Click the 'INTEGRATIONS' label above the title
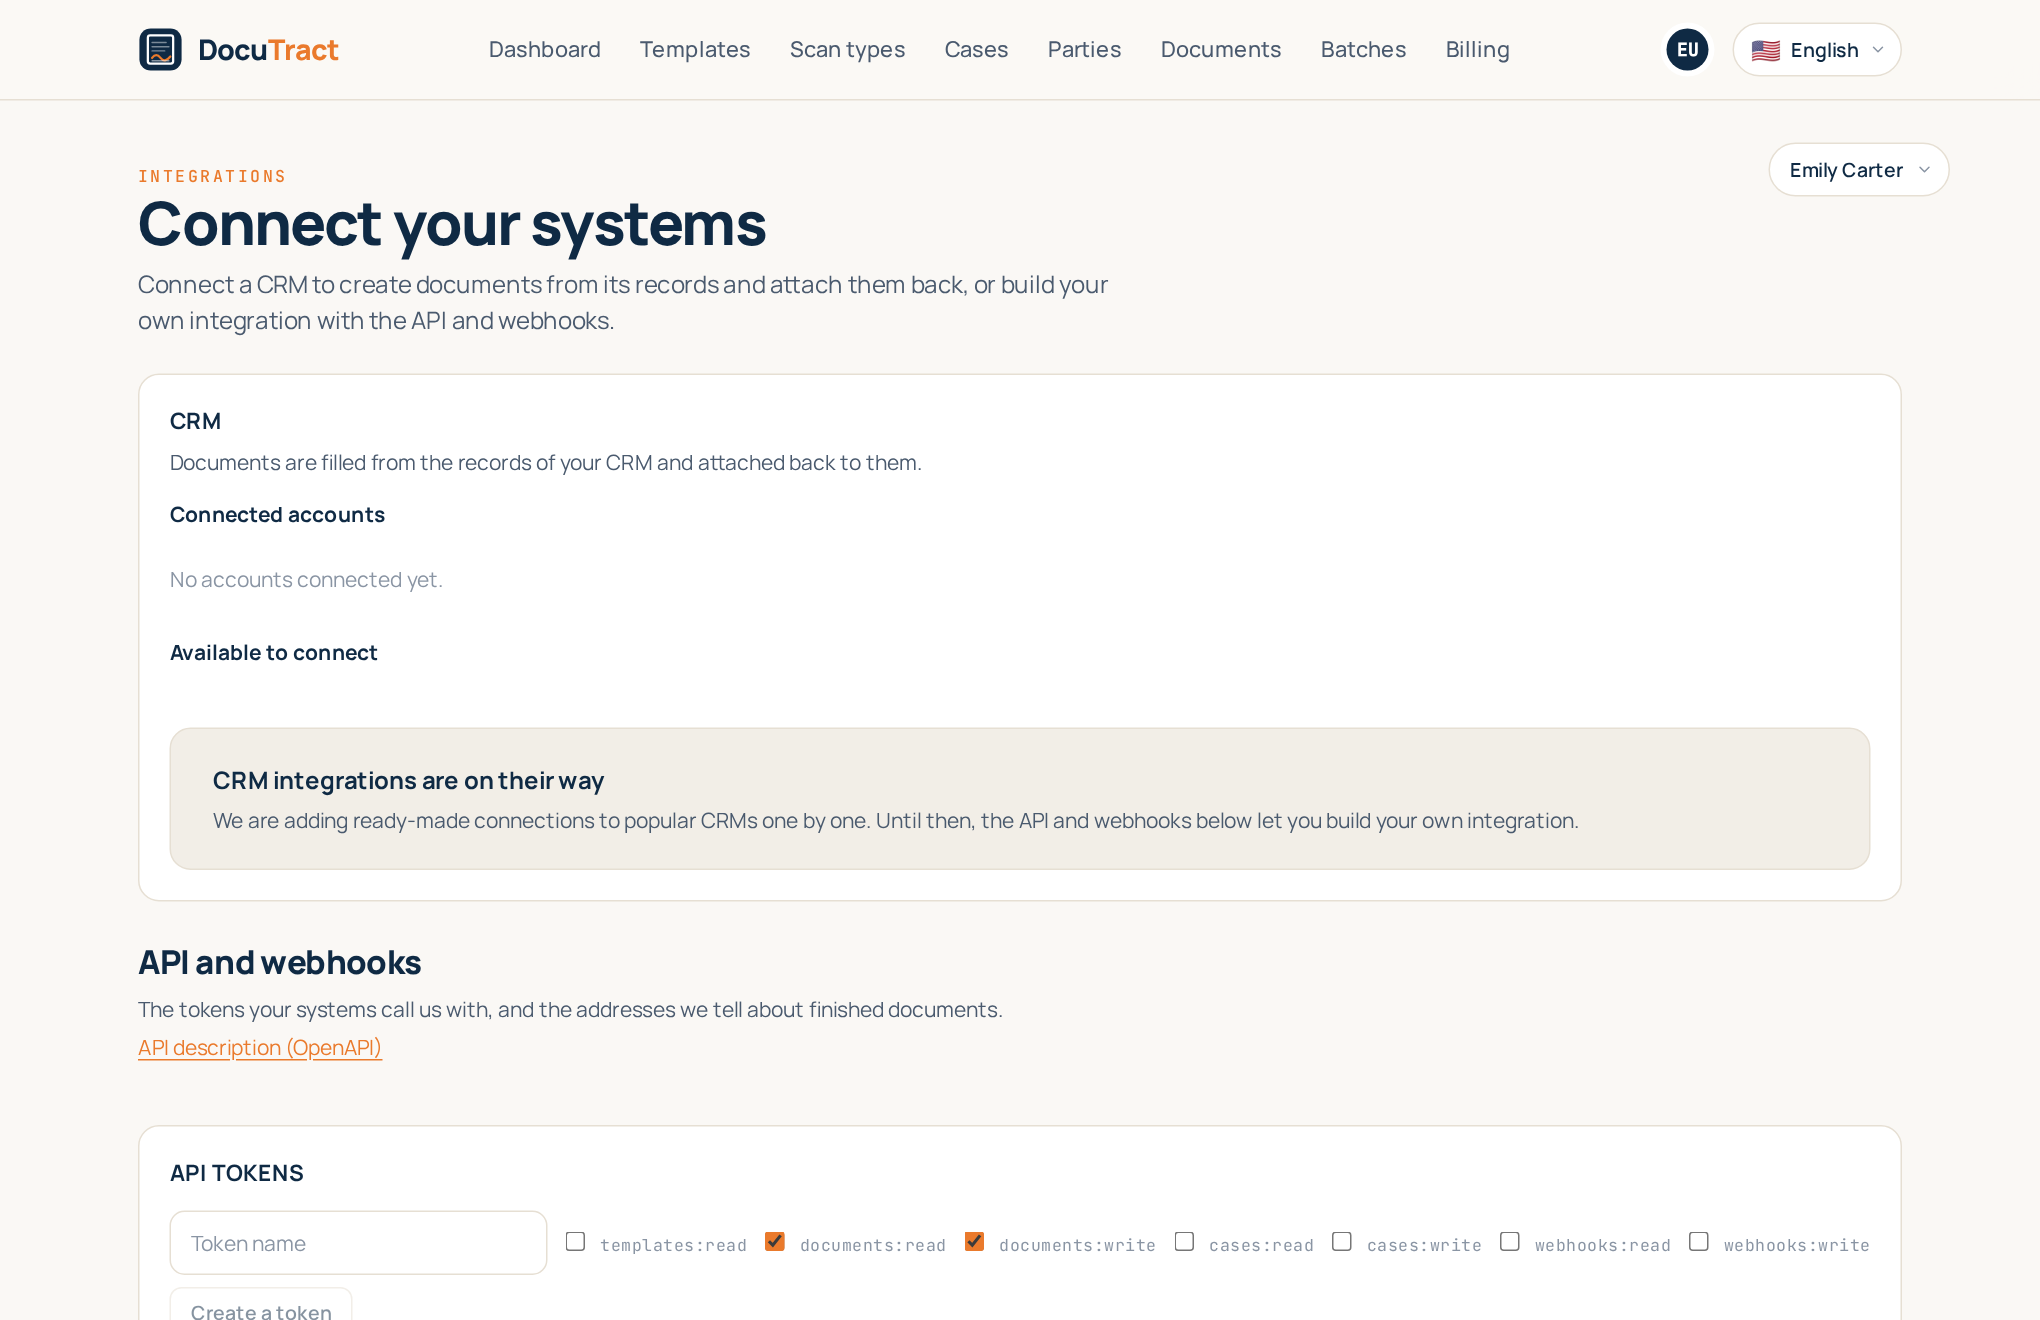The width and height of the screenshot is (2040, 1320). pyautogui.click(x=212, y=176)
